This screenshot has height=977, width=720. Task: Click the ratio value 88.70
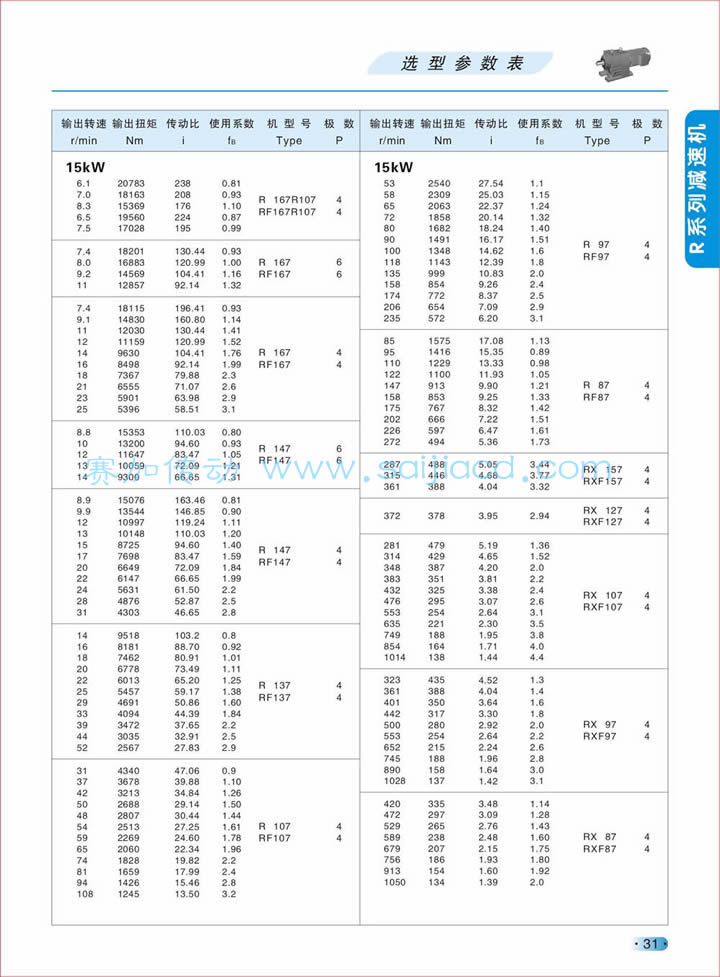click(x=187, y=646)
